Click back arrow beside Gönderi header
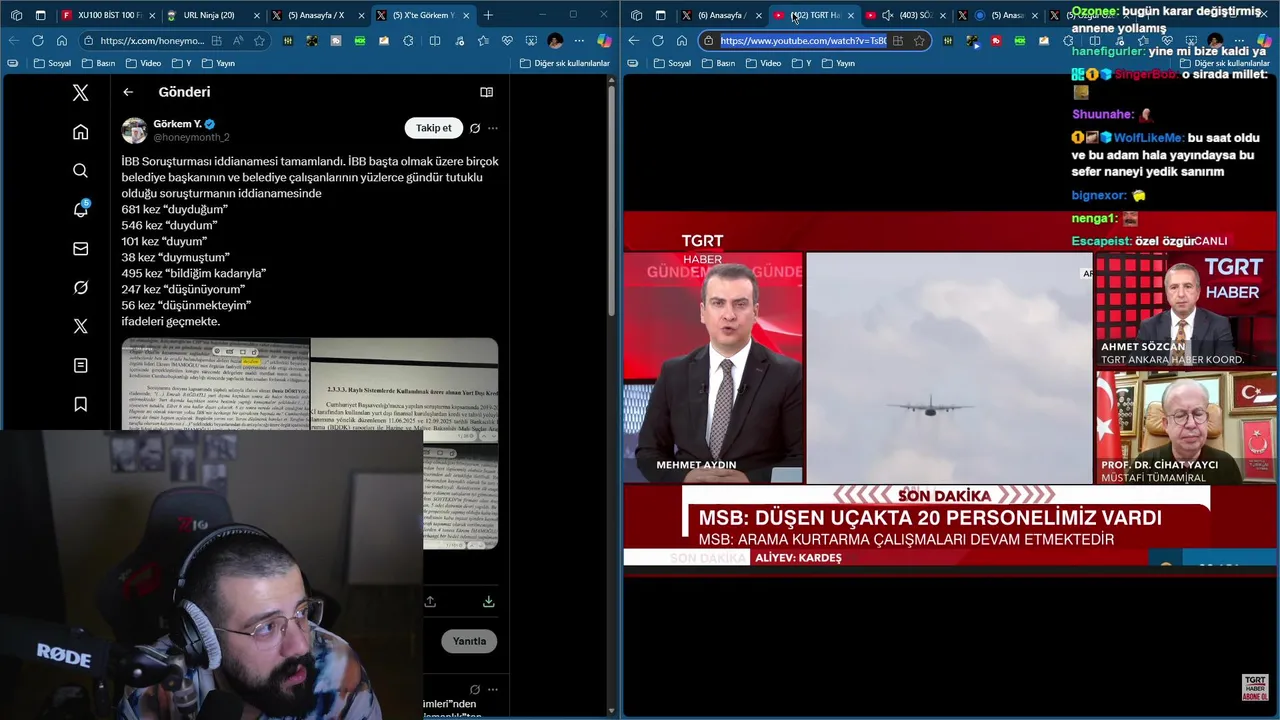Image resolution: width=1280 pixels, height=720 pixels. pos(128,92)
